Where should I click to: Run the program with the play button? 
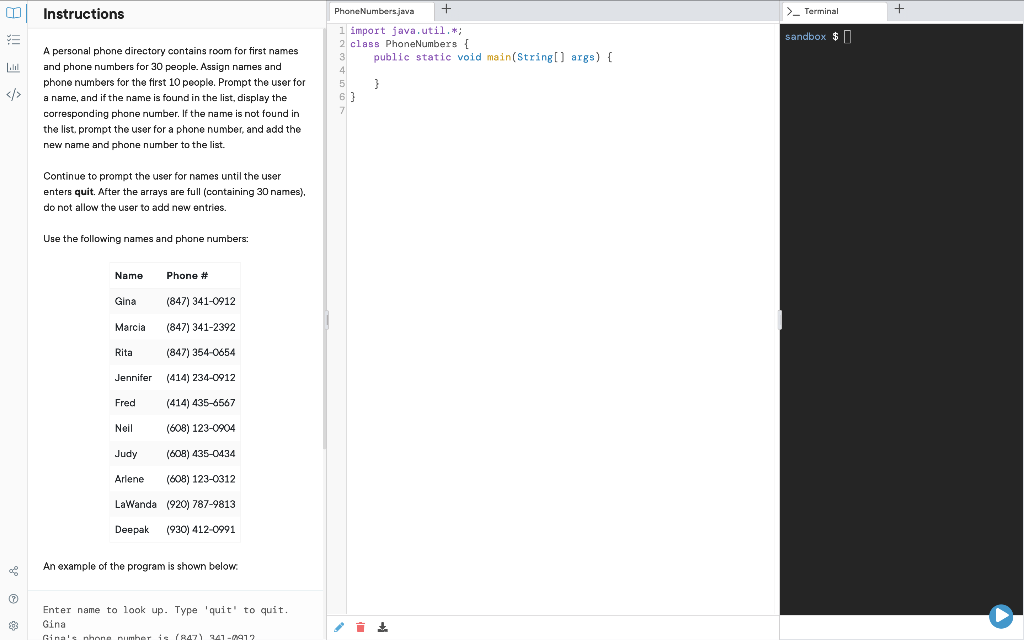1003,615
